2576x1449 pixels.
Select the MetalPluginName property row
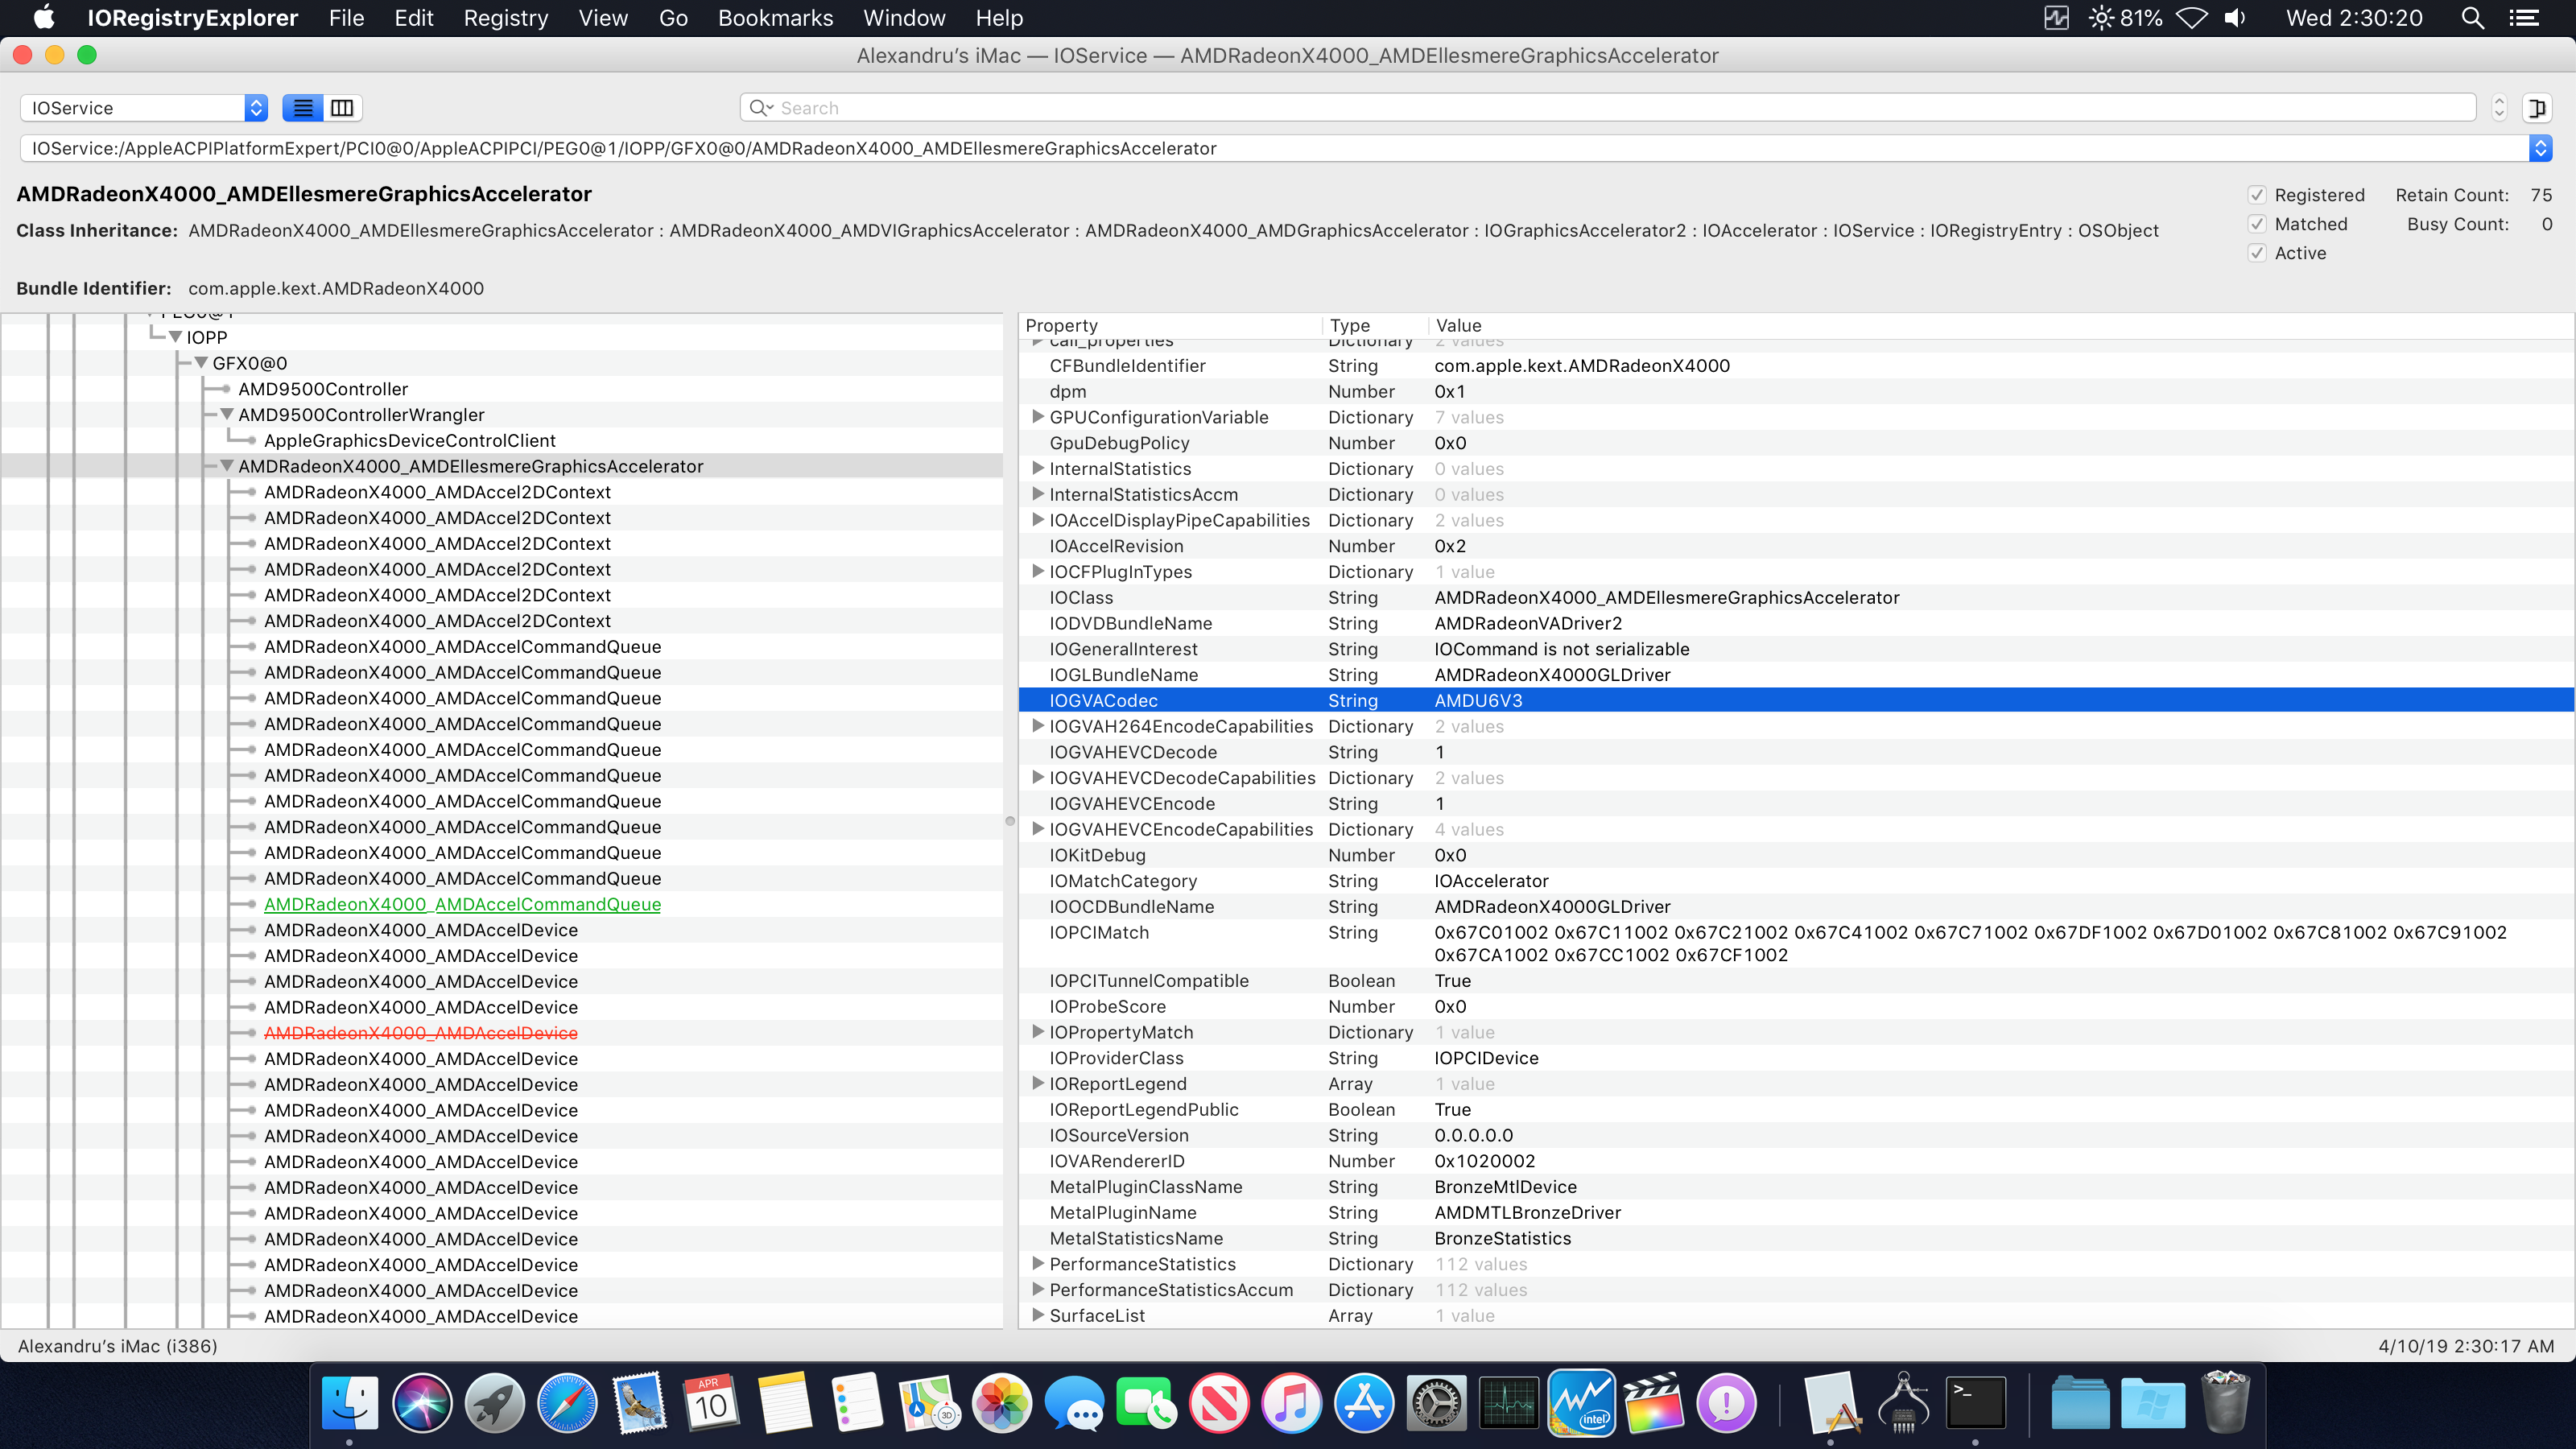pyautogui.click(x=1122, y=1213)
